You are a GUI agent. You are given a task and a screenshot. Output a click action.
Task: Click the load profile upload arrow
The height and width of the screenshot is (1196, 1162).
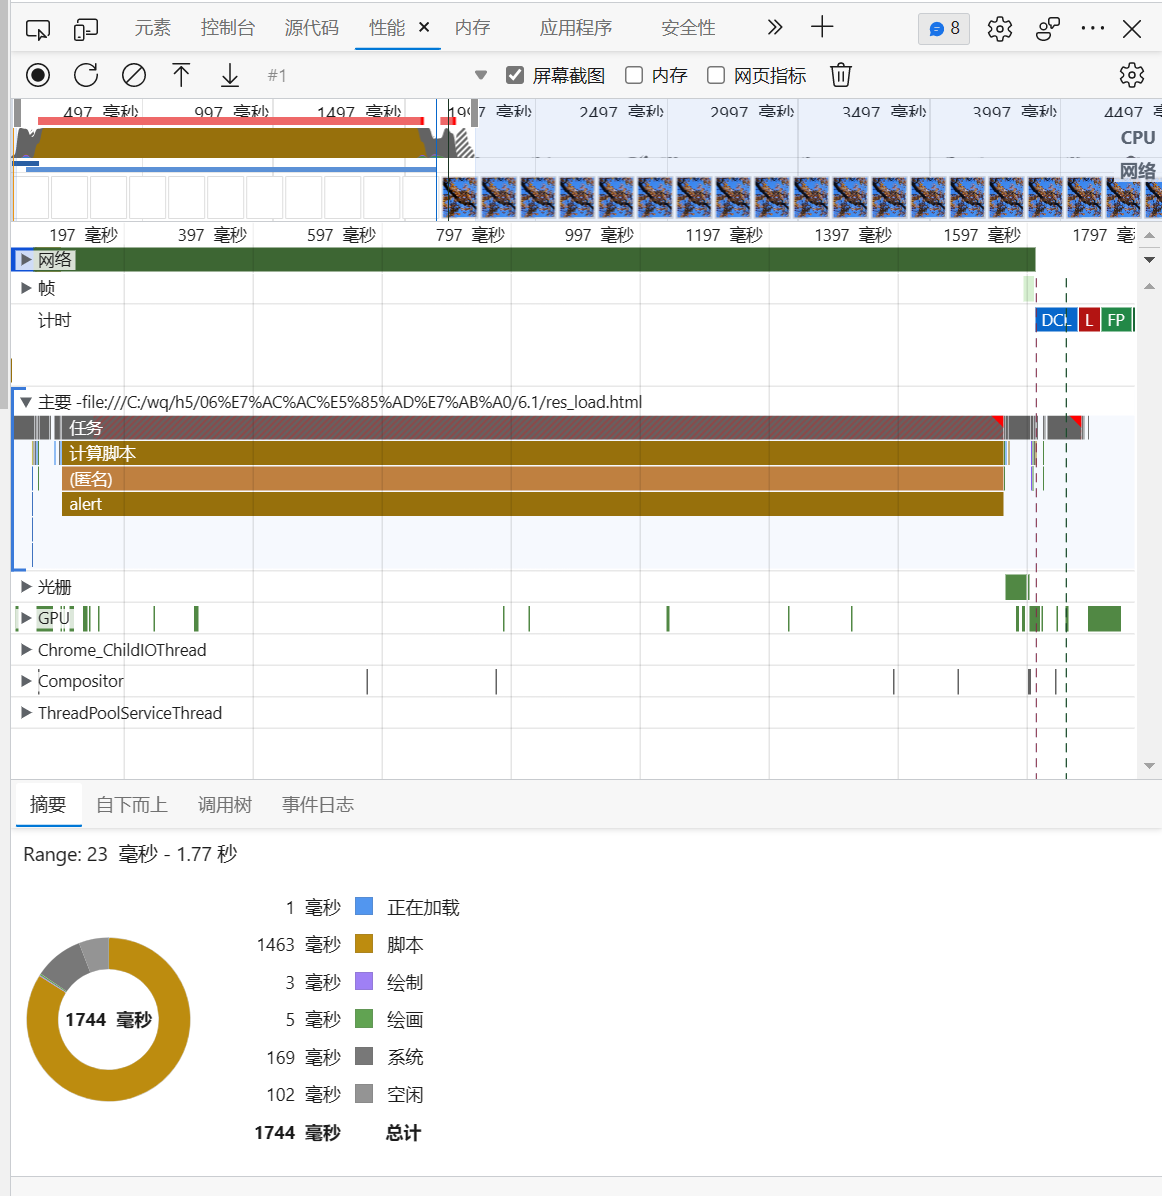pyautogui.click(x=181, y=75)
